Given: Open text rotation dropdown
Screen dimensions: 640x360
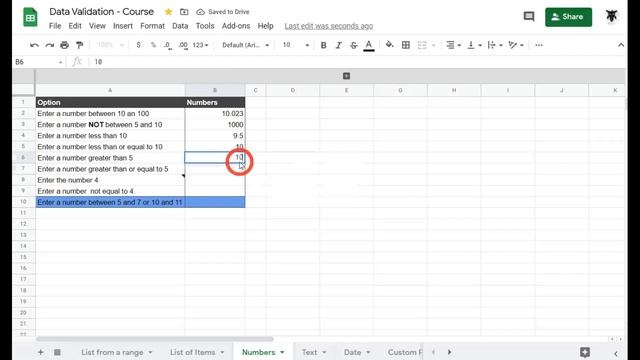Looking at the screenshot, I should pyautogui.click(x=516, y=45).
